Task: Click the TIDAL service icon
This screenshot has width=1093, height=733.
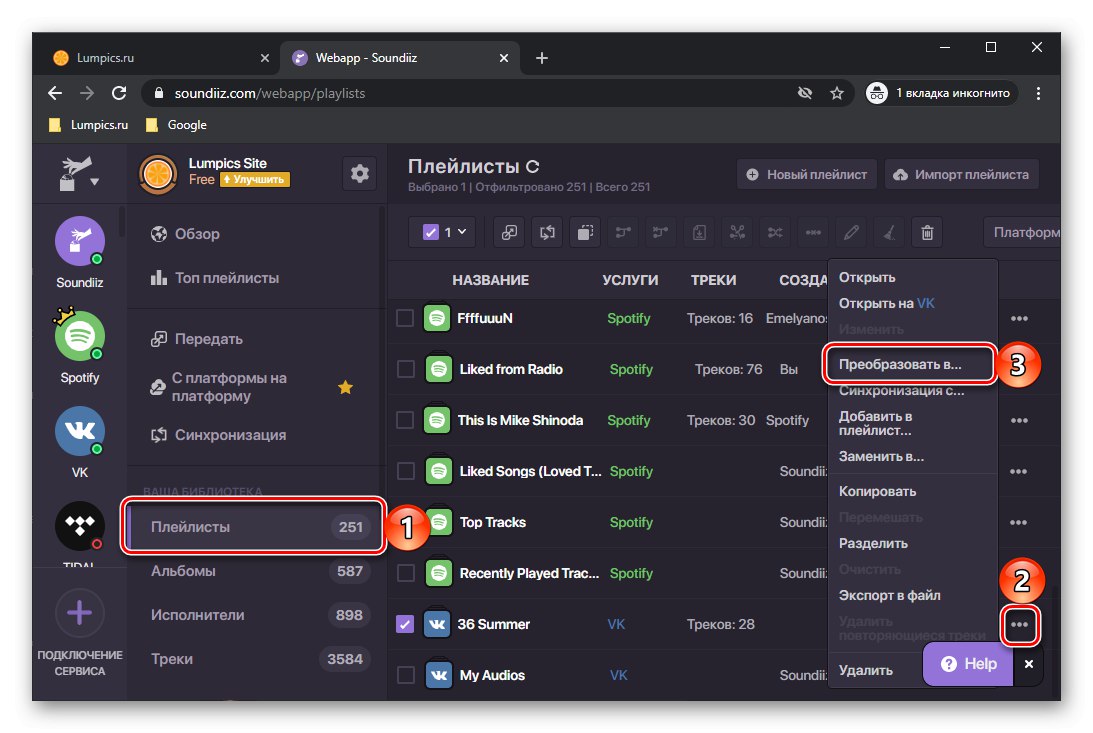Action: 80,525
